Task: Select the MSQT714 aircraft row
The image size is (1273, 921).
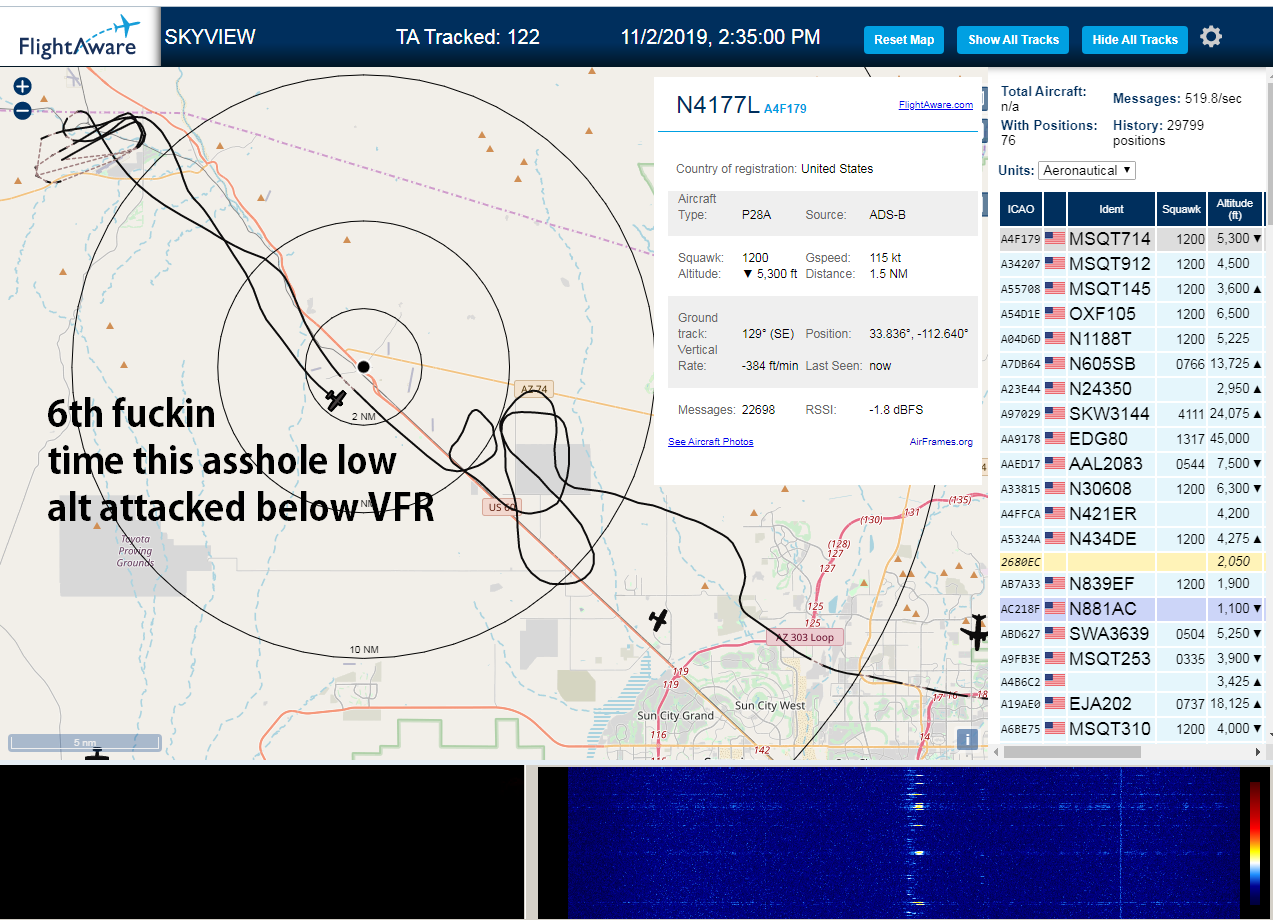Action: pos(1132,239)
